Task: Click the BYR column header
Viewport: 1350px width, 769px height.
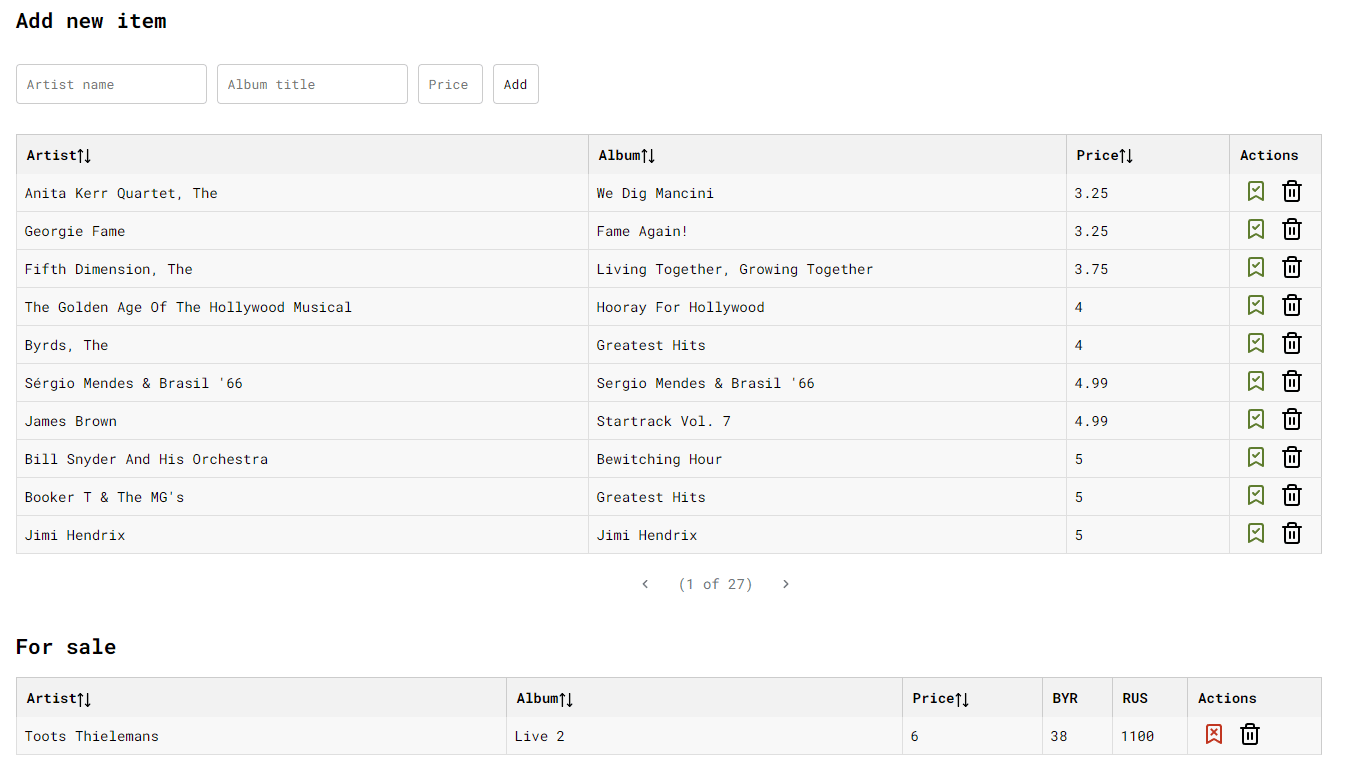Action: click(x=1077, y=698)
